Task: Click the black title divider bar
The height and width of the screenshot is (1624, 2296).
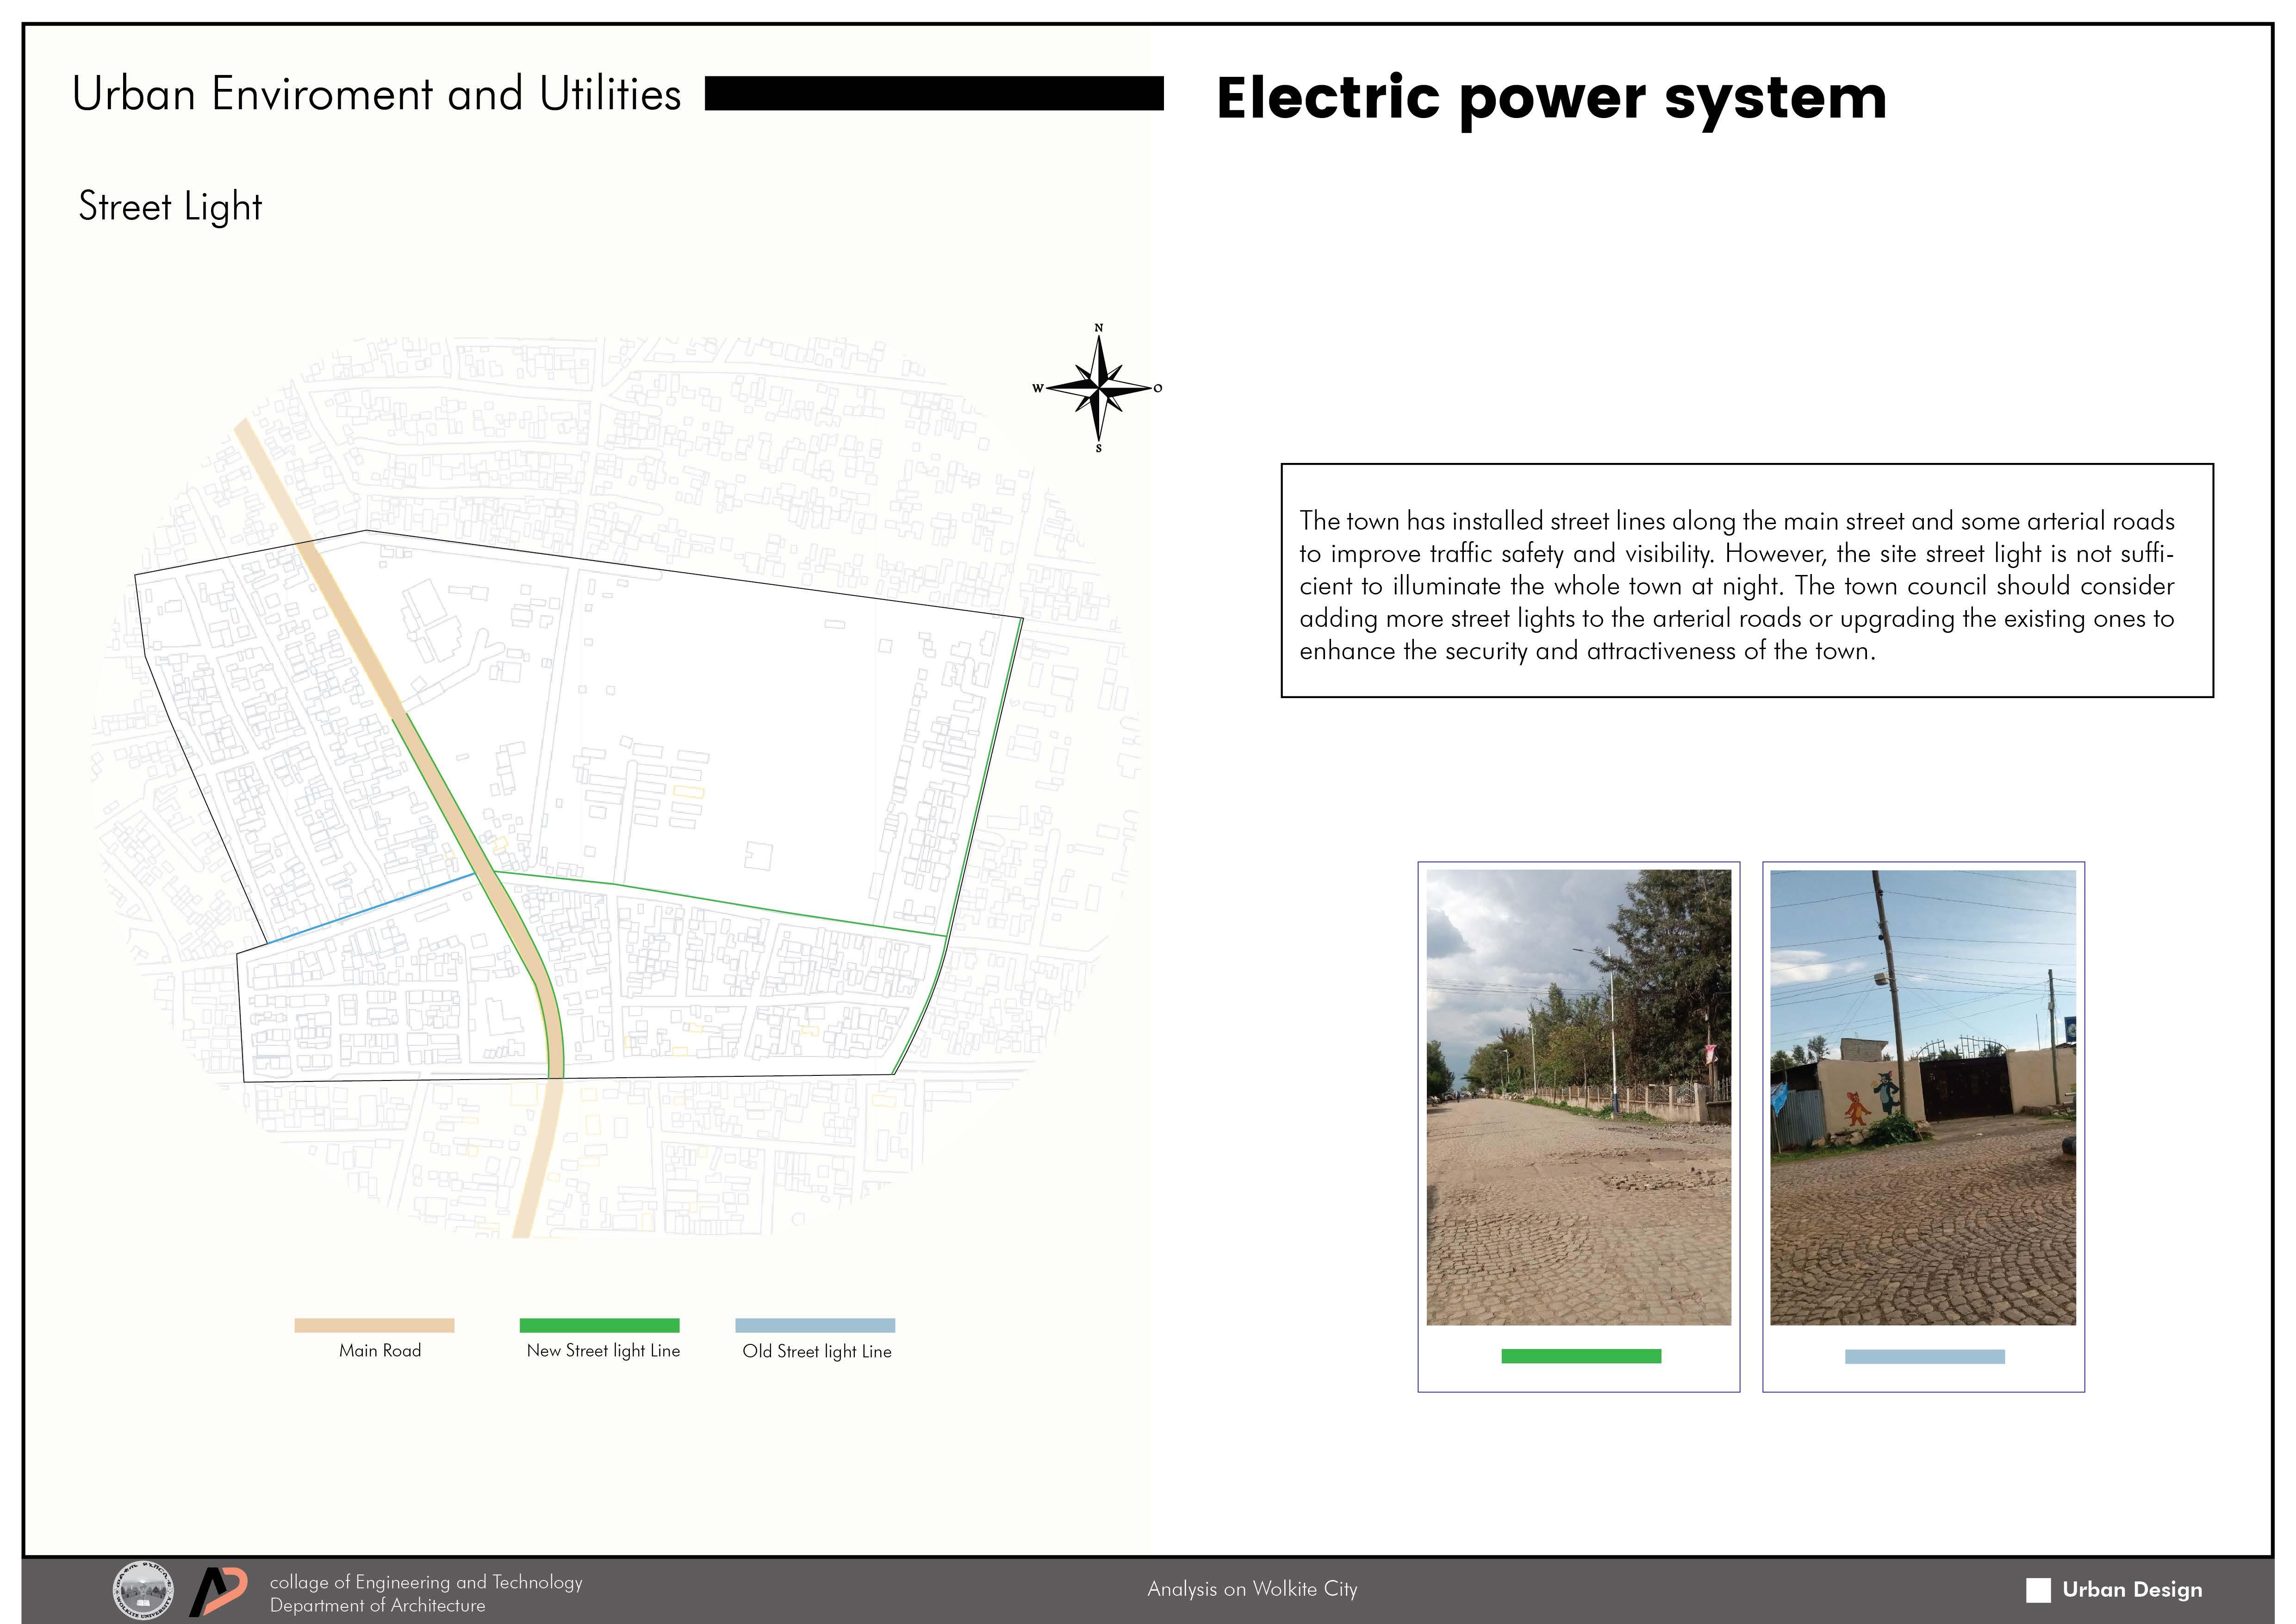Action: tap(934, 93)
